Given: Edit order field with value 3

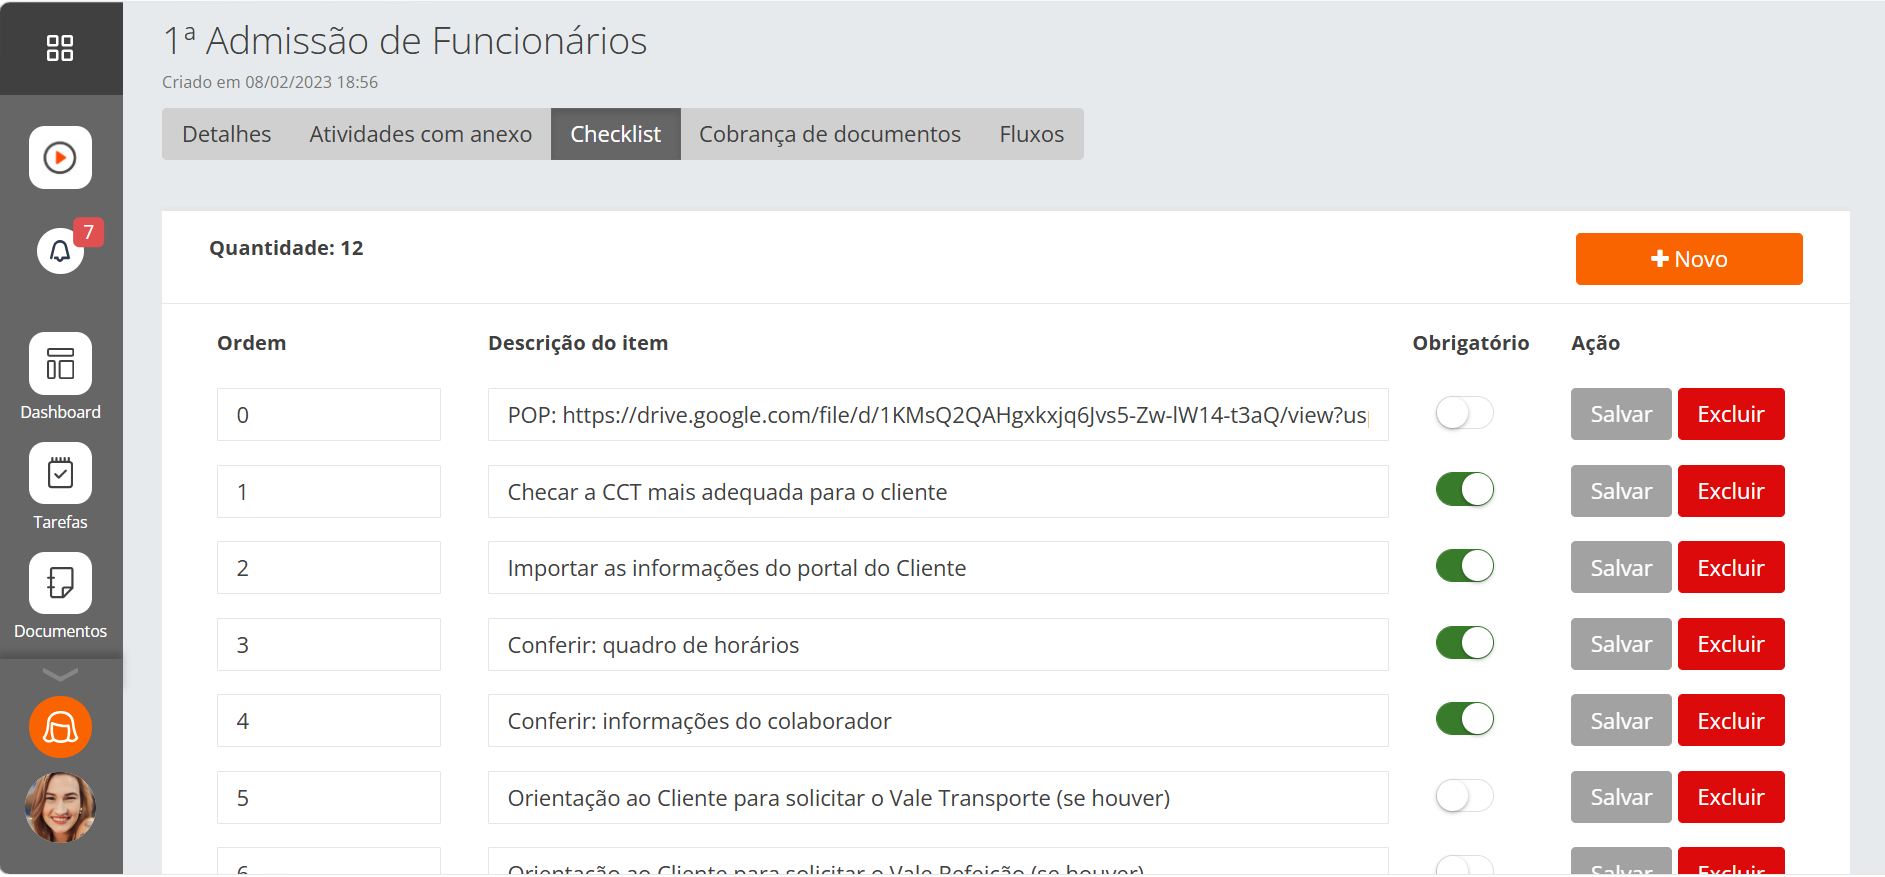Looking at the screenshot, I should pyautogui.click(x=329, y=644).
